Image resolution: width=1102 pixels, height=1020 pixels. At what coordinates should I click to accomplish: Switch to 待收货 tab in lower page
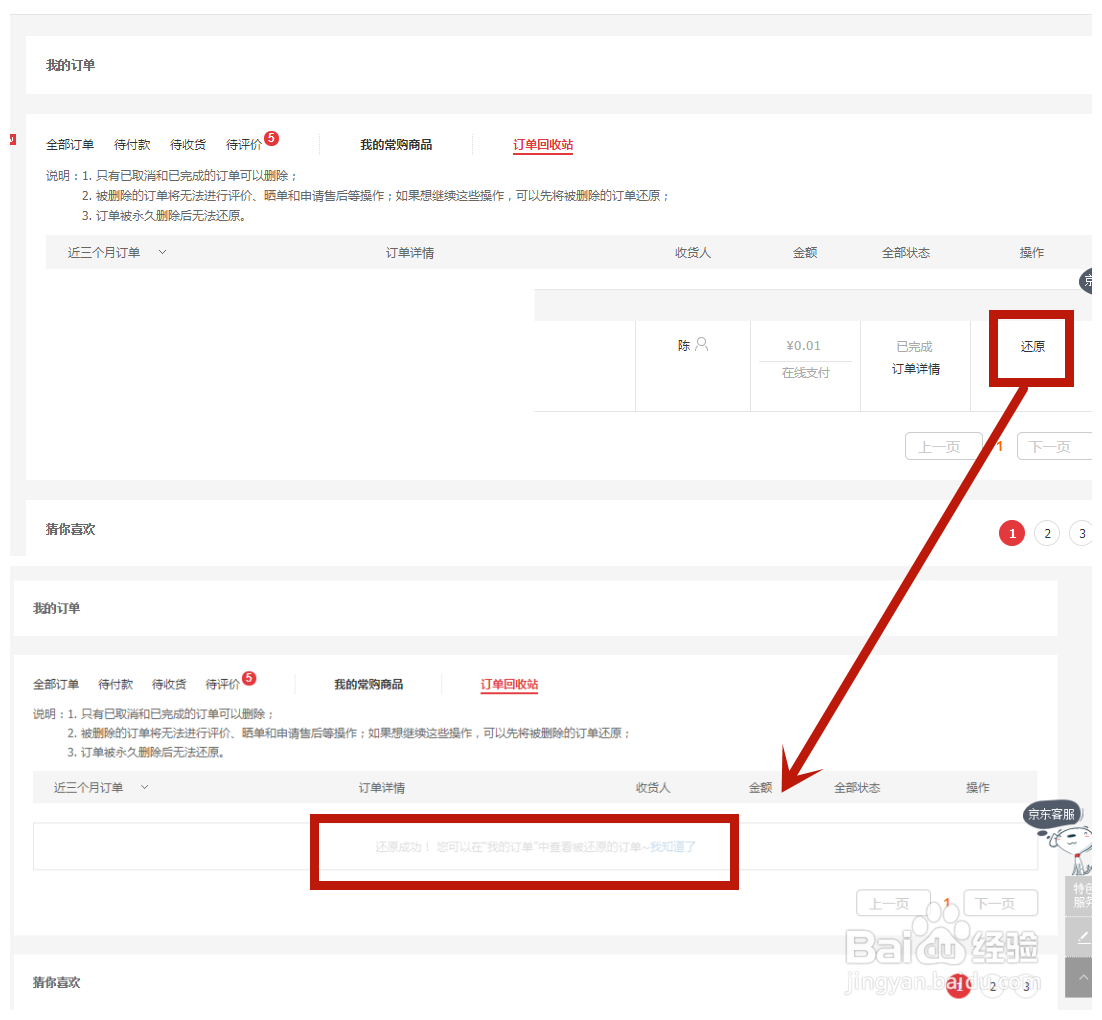pyautogui.click(x=169, y=684)
